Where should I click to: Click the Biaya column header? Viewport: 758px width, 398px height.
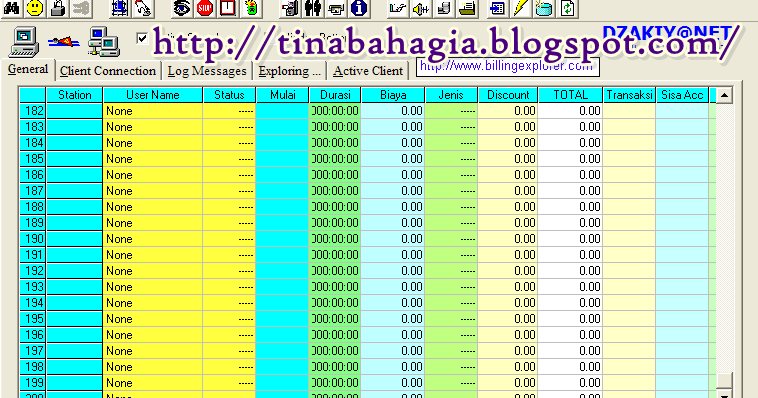393,95
